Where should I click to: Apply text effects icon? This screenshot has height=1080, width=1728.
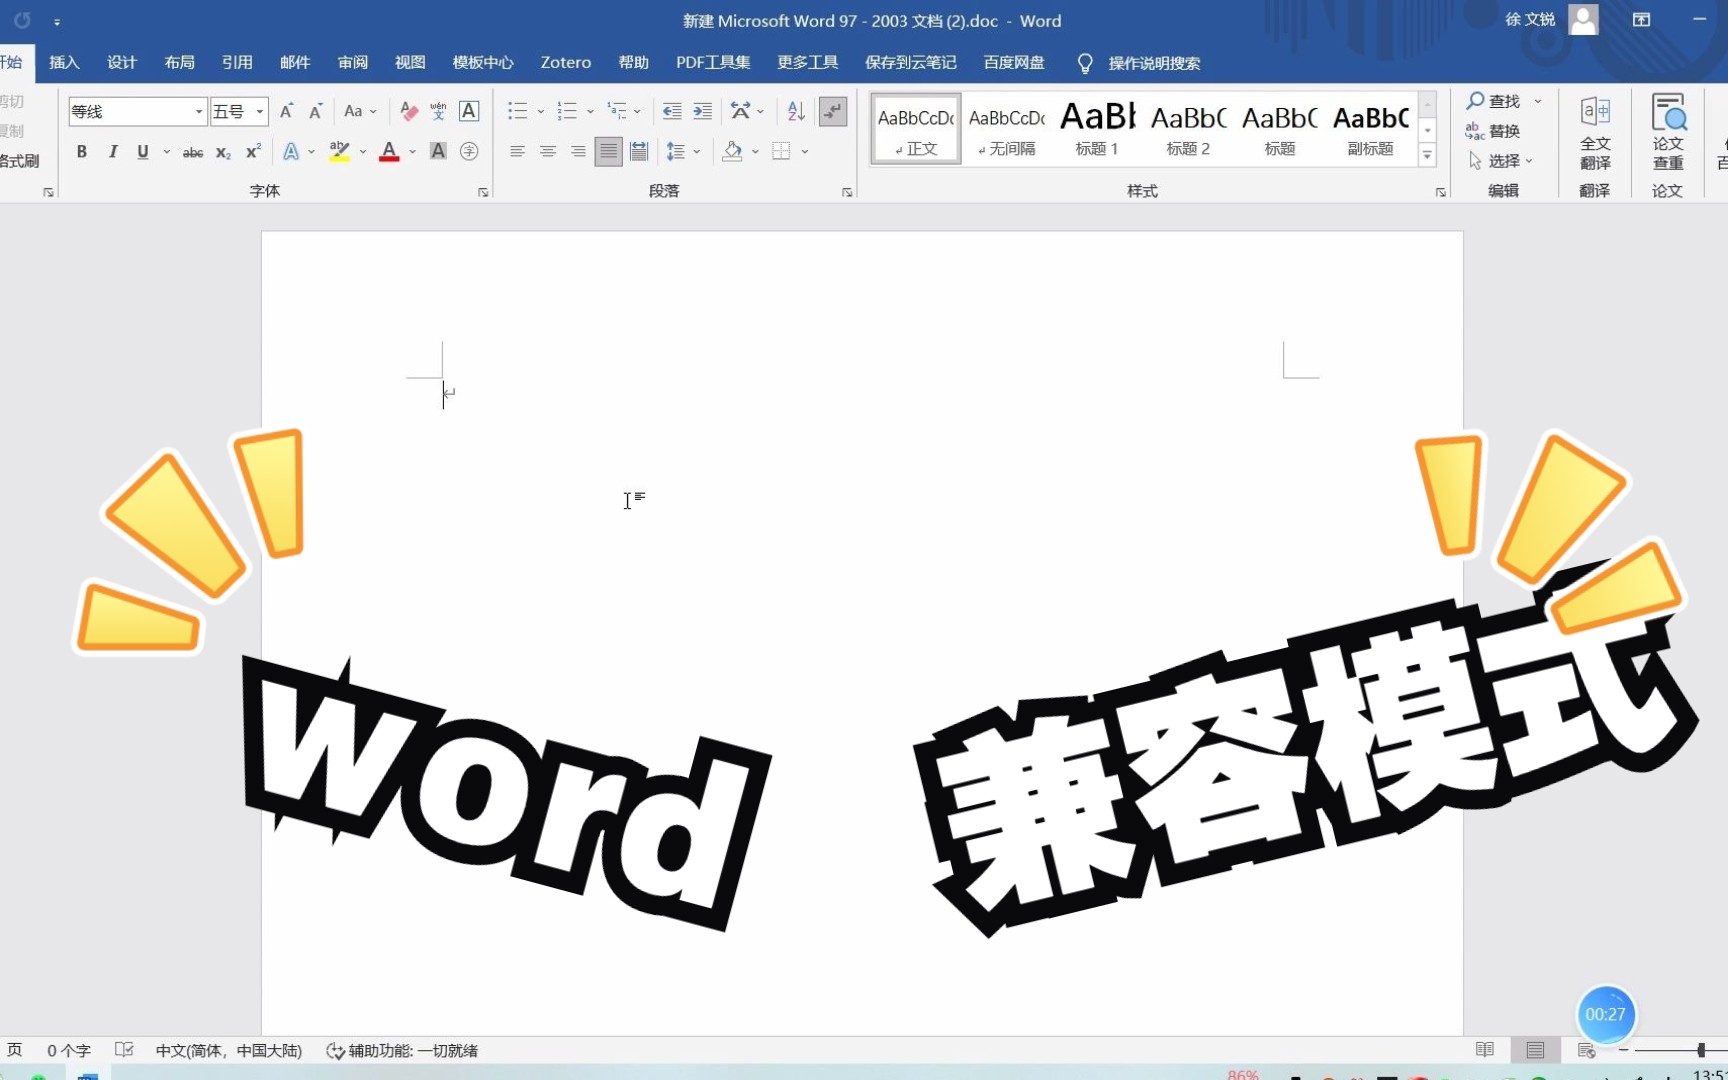[x=291, y=152]
